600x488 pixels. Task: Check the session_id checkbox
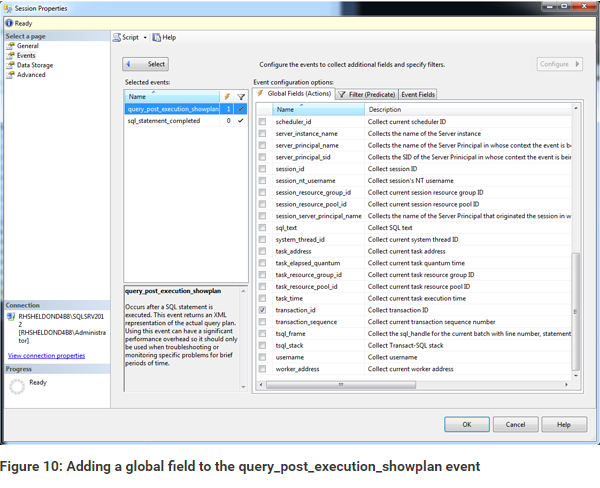tap(262, 169)
